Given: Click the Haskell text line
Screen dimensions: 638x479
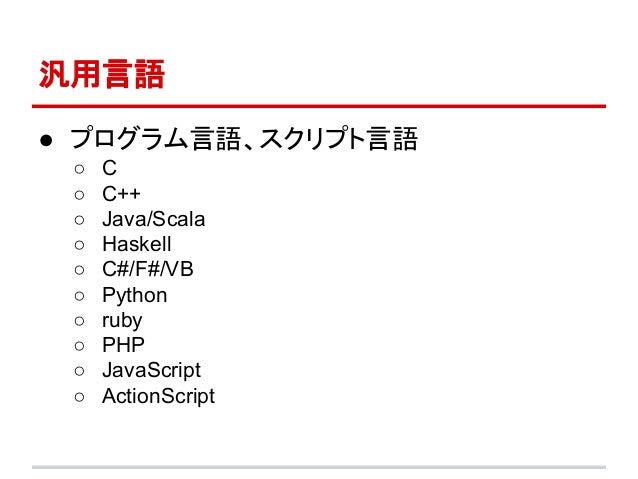Looking at the screenshot, I should click(137, 244).
